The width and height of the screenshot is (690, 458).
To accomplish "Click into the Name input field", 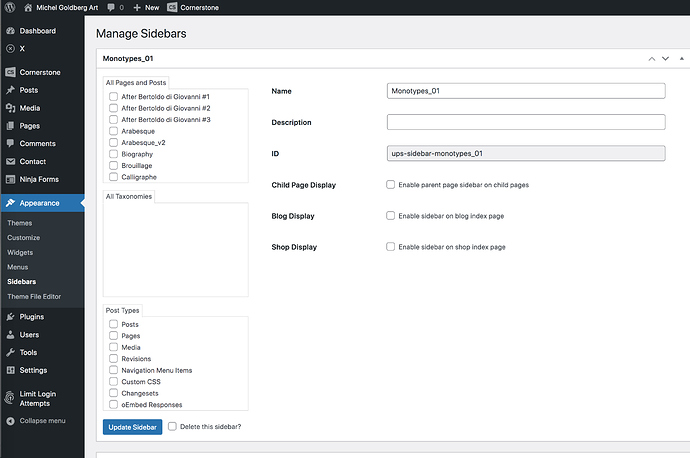I will (x=526, y=91).
